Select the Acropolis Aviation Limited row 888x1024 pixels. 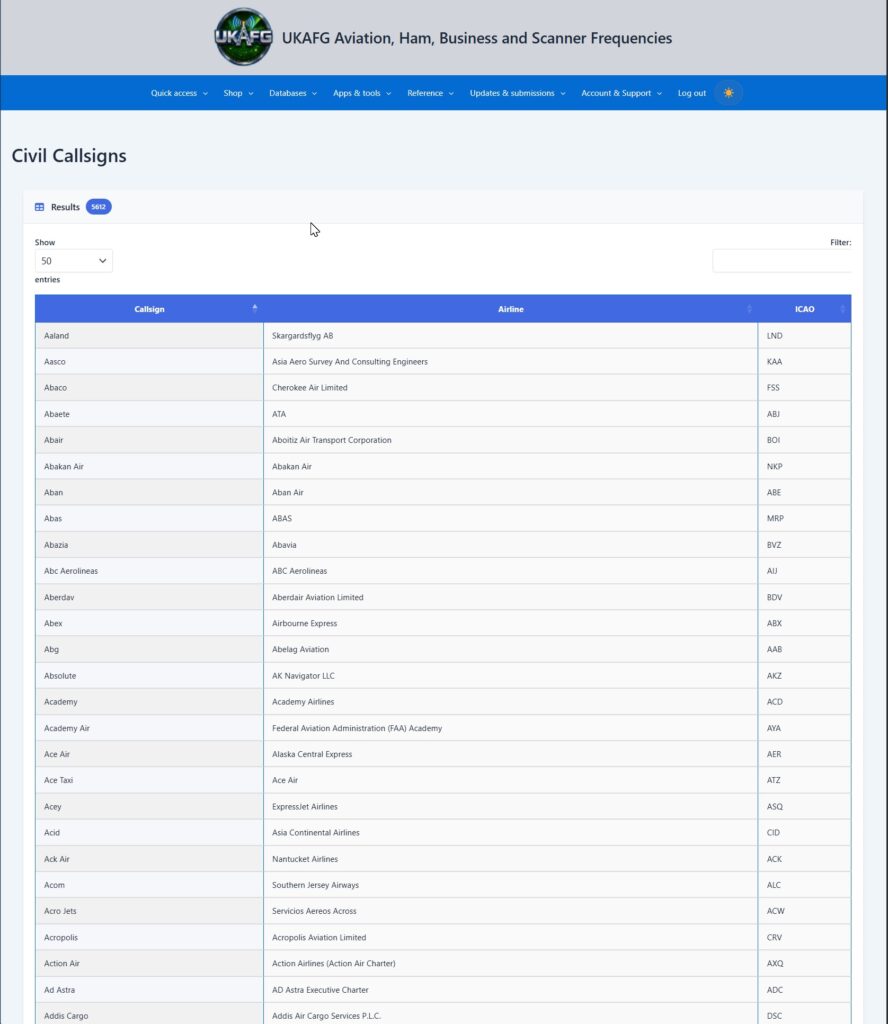click(x=443, y=937)
